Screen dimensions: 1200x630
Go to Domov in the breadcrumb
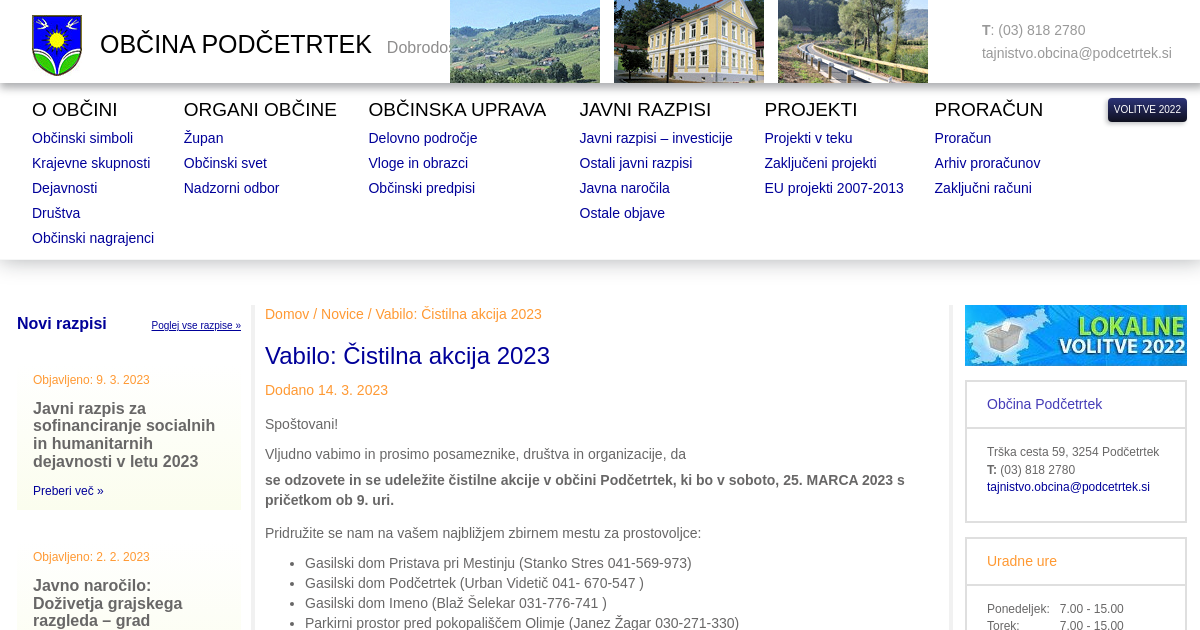tap(287, 314)
